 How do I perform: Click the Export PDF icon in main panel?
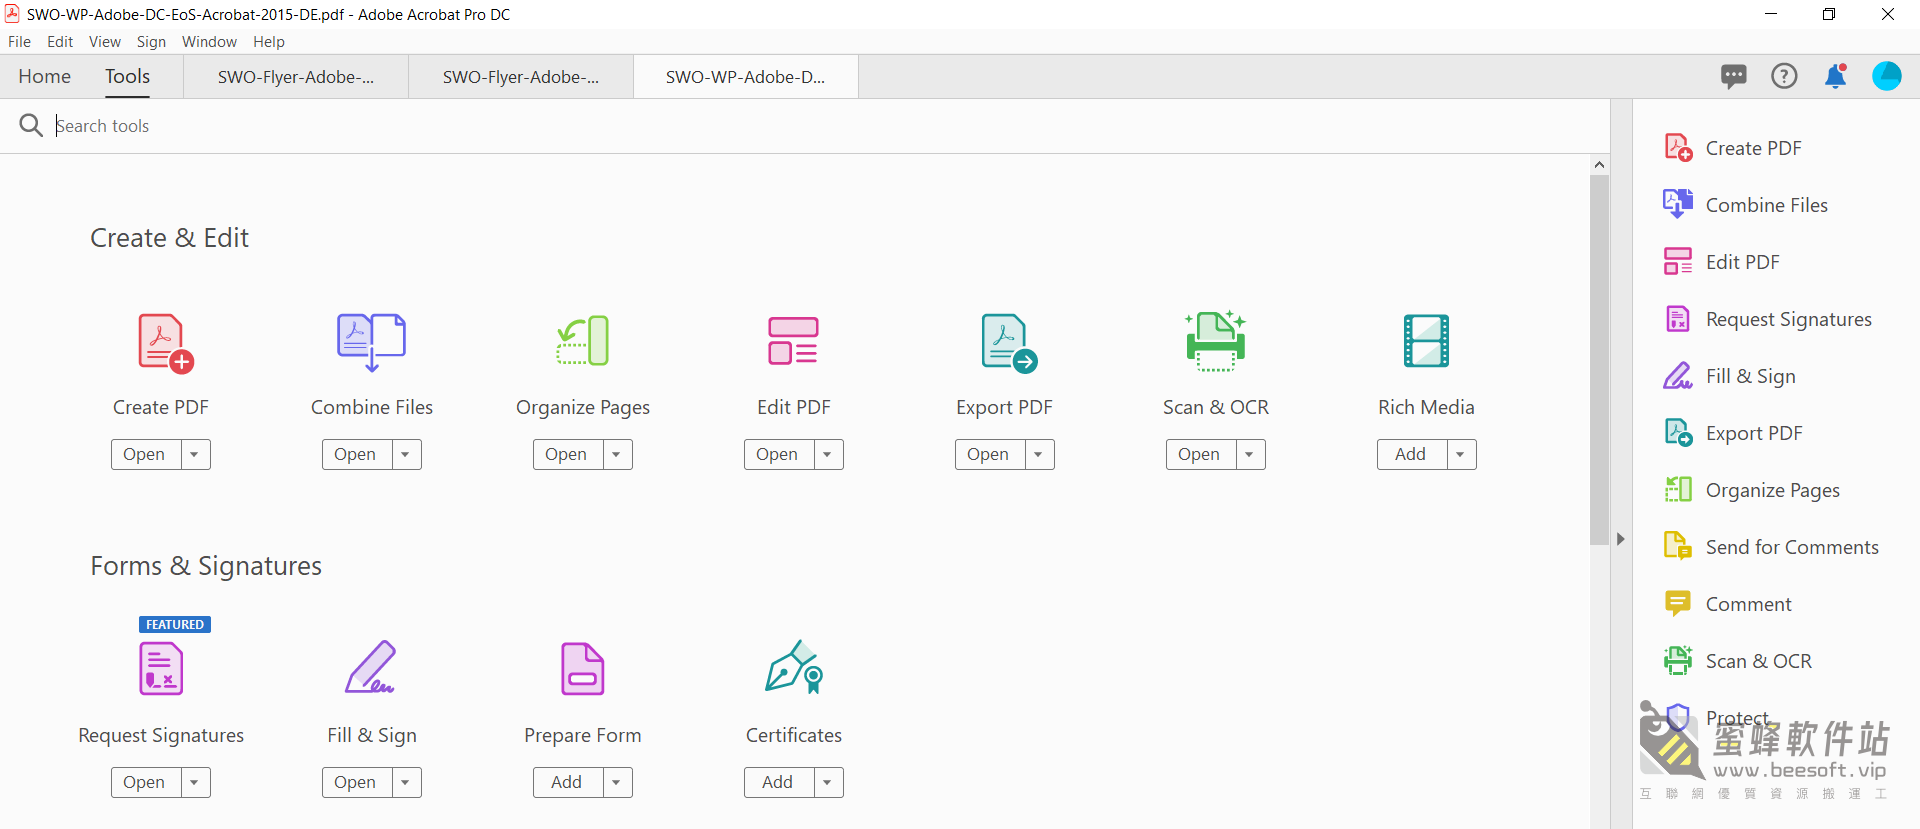(x=1008, y=343)
